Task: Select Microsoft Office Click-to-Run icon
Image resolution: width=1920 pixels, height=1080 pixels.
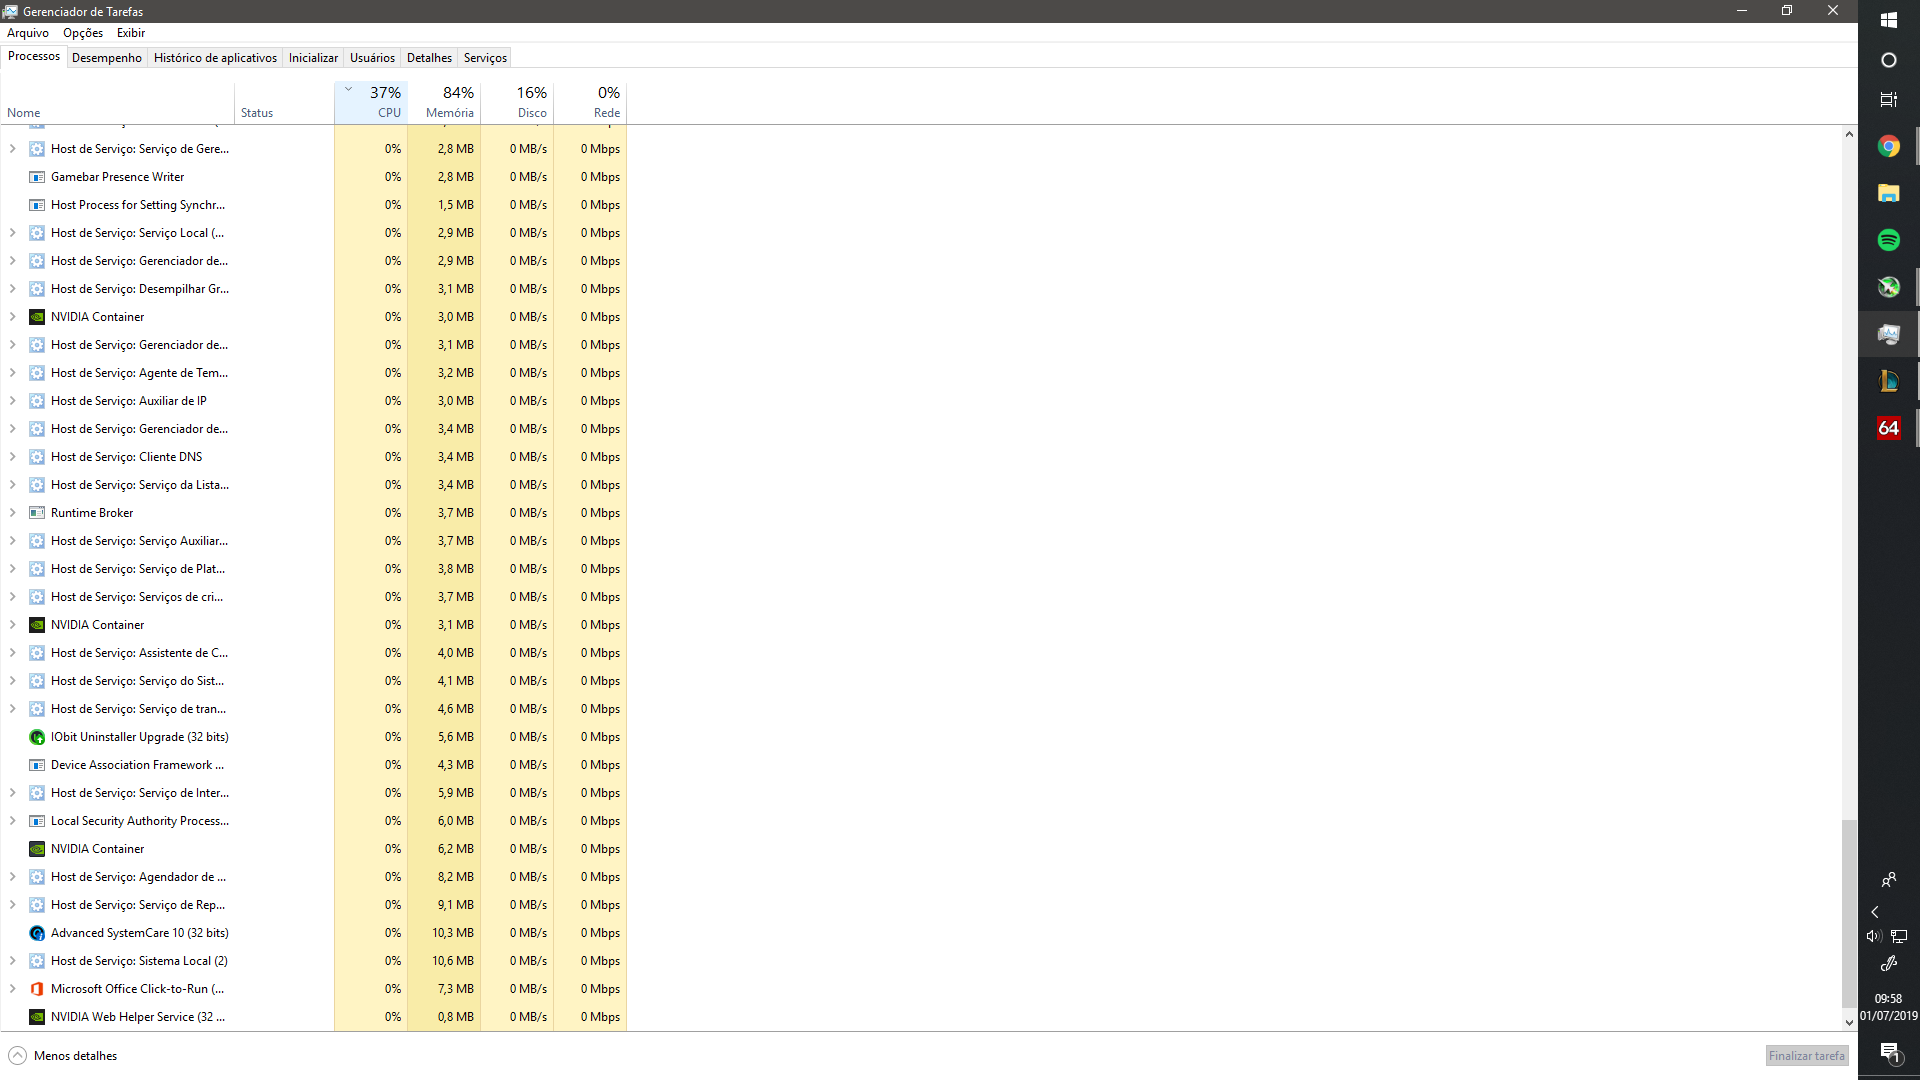Action: coord(37,989)
